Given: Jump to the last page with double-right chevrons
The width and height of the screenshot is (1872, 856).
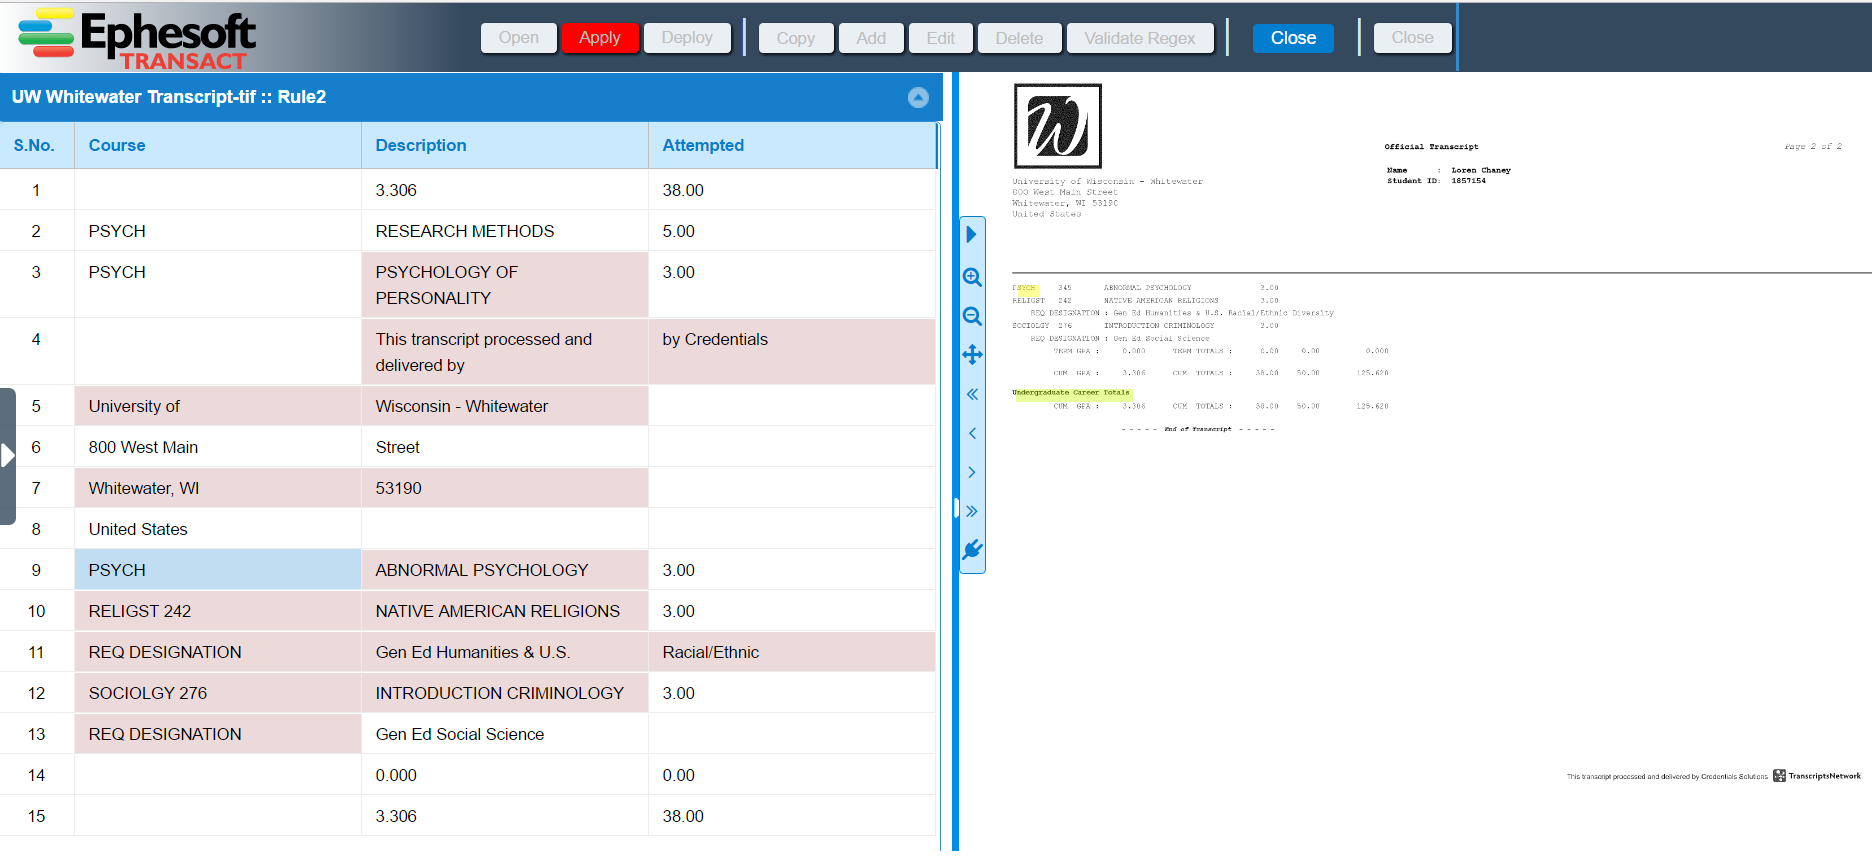Looking at the screenshot, I should point(972,511).
